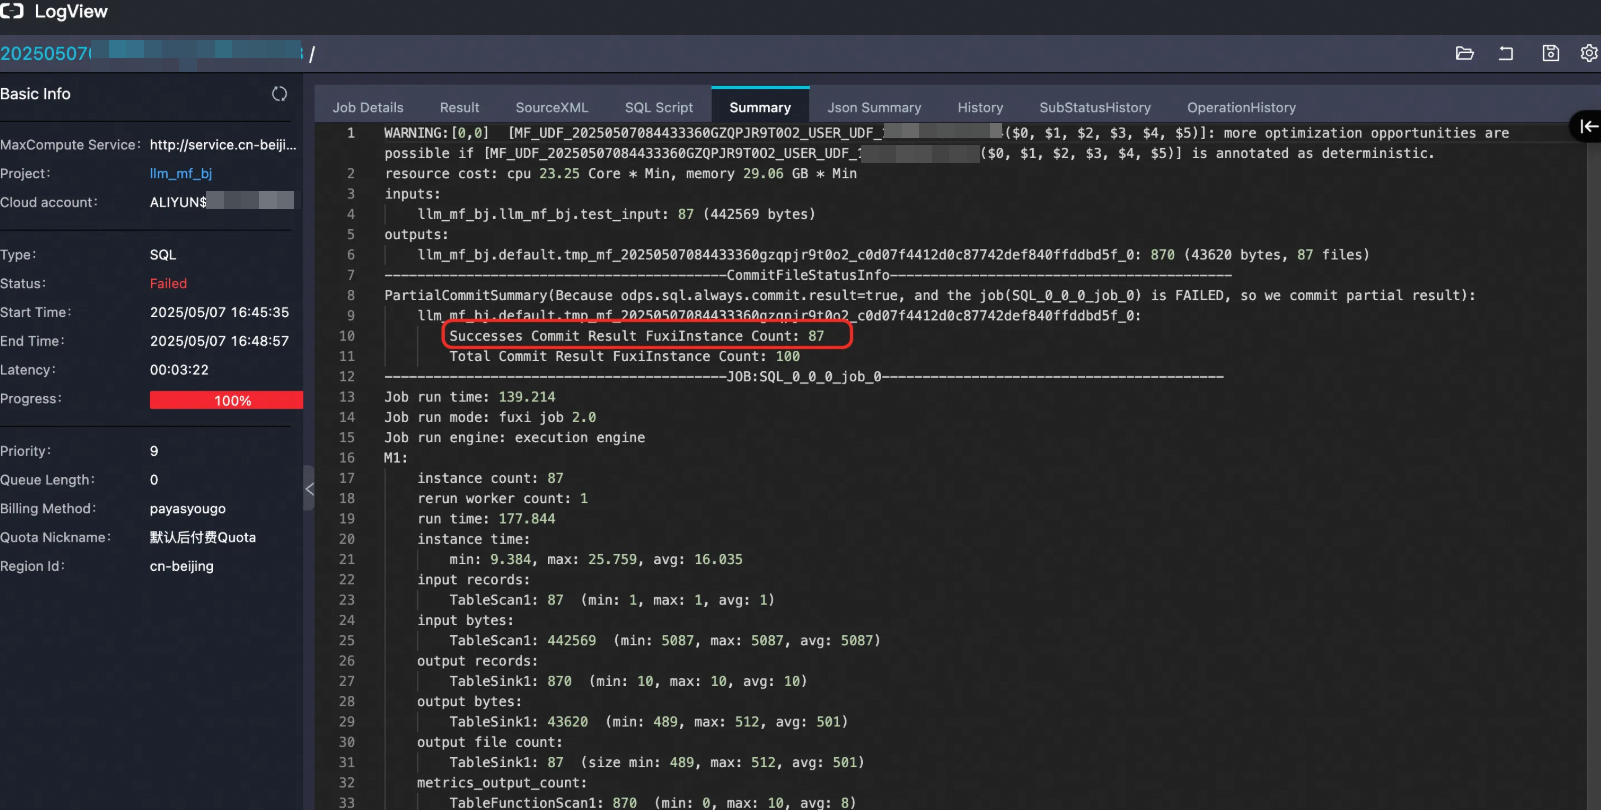Open the Result tab
The width and height of the screenshot is (1601, 810).
pos(459,108)
